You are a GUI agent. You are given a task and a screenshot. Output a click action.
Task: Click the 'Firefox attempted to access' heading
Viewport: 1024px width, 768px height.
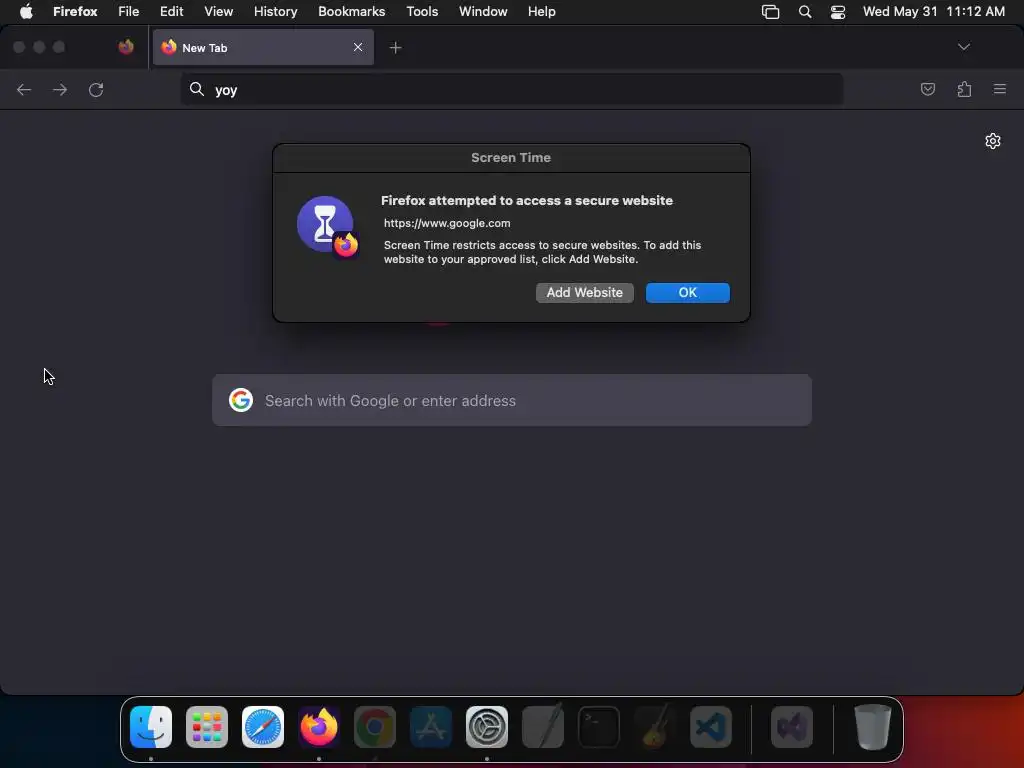coord(526,200)
